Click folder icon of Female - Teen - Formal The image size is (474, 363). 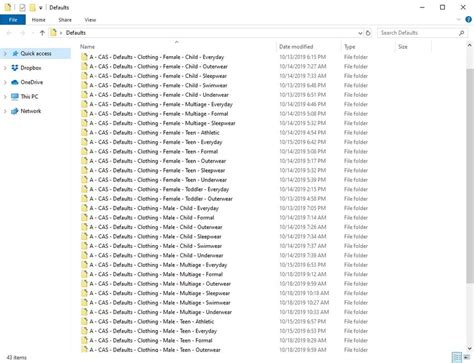[84, 151]
